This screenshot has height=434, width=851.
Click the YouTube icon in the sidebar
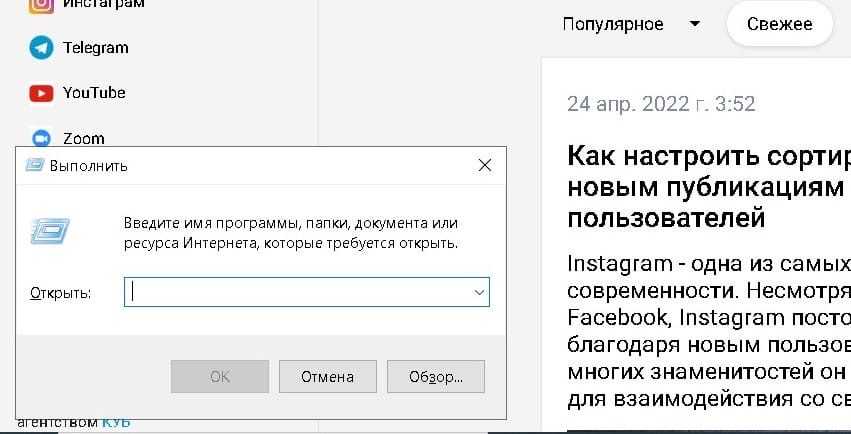click(41, 93)
